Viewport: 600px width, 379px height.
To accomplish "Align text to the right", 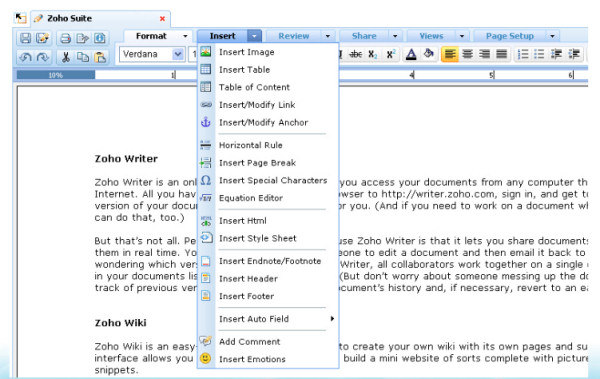I will coord(484,54).
